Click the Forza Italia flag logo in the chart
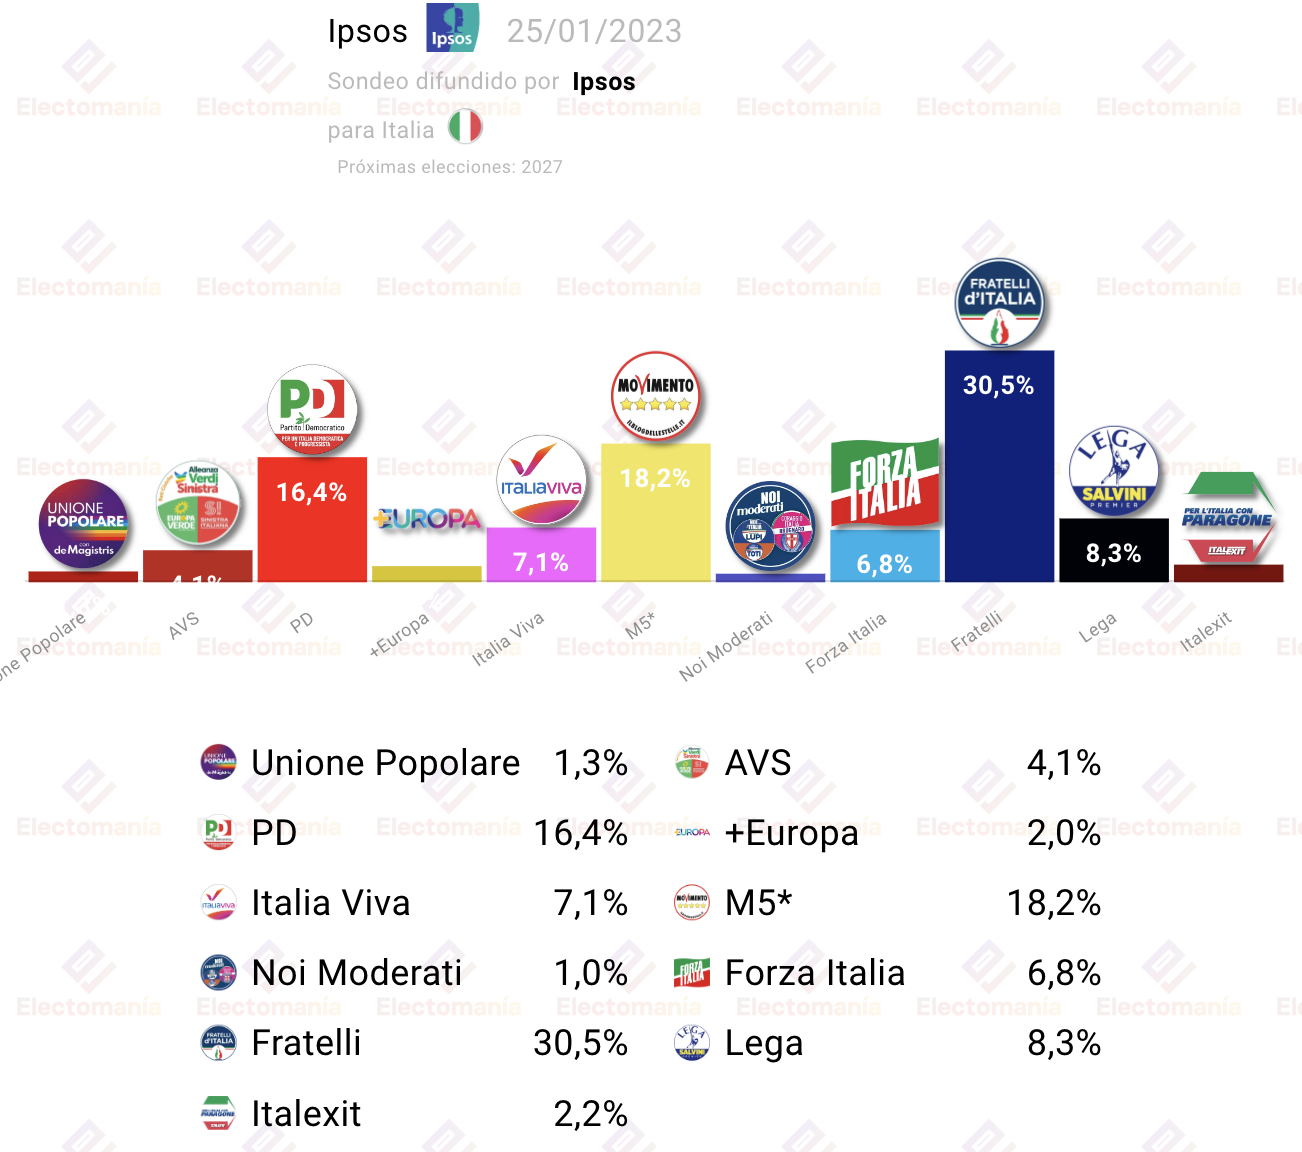Image resolution: width=1302 pixels, height=1152 pixels. 885,484
